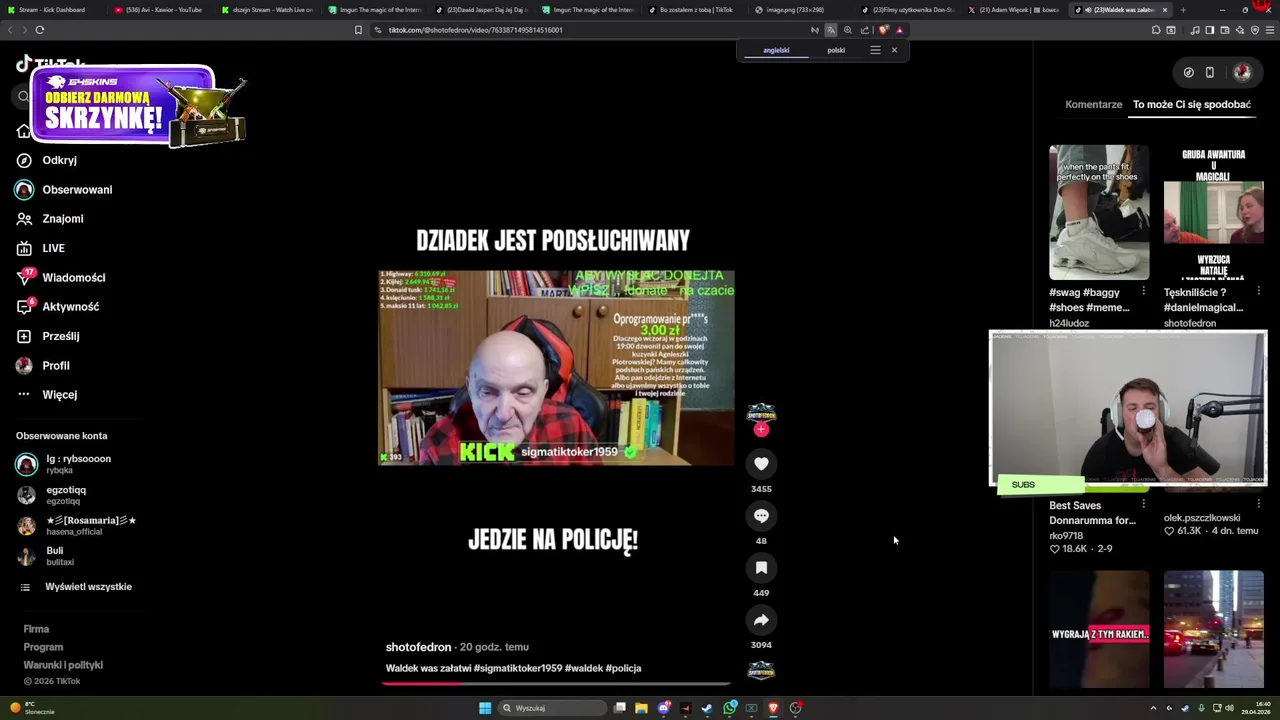This screenshot has height=720, width=1280.
Task: Open browser extensions puzzle icon
Action: point(1156,30)
